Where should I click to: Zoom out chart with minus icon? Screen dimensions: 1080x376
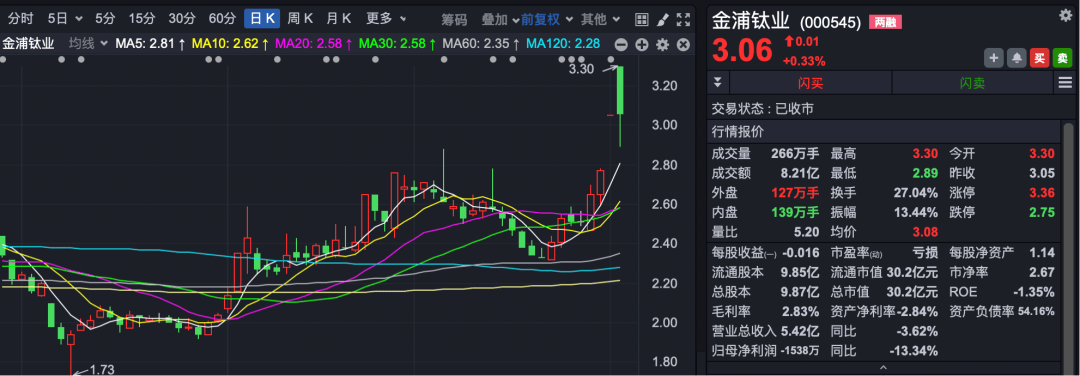(x=621, y=45)
